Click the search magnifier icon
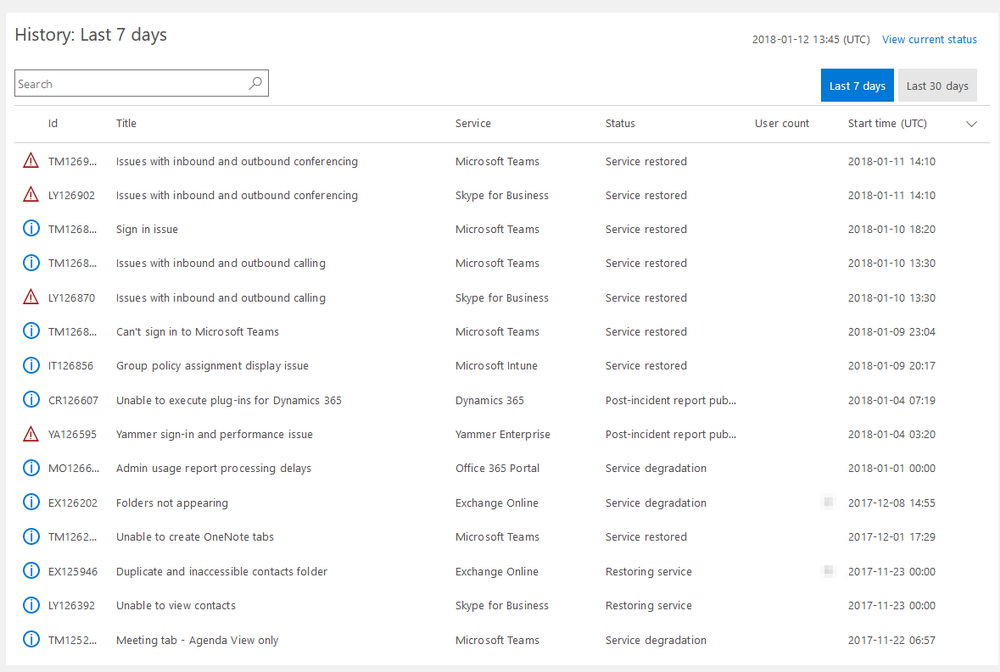 [255, 83]
